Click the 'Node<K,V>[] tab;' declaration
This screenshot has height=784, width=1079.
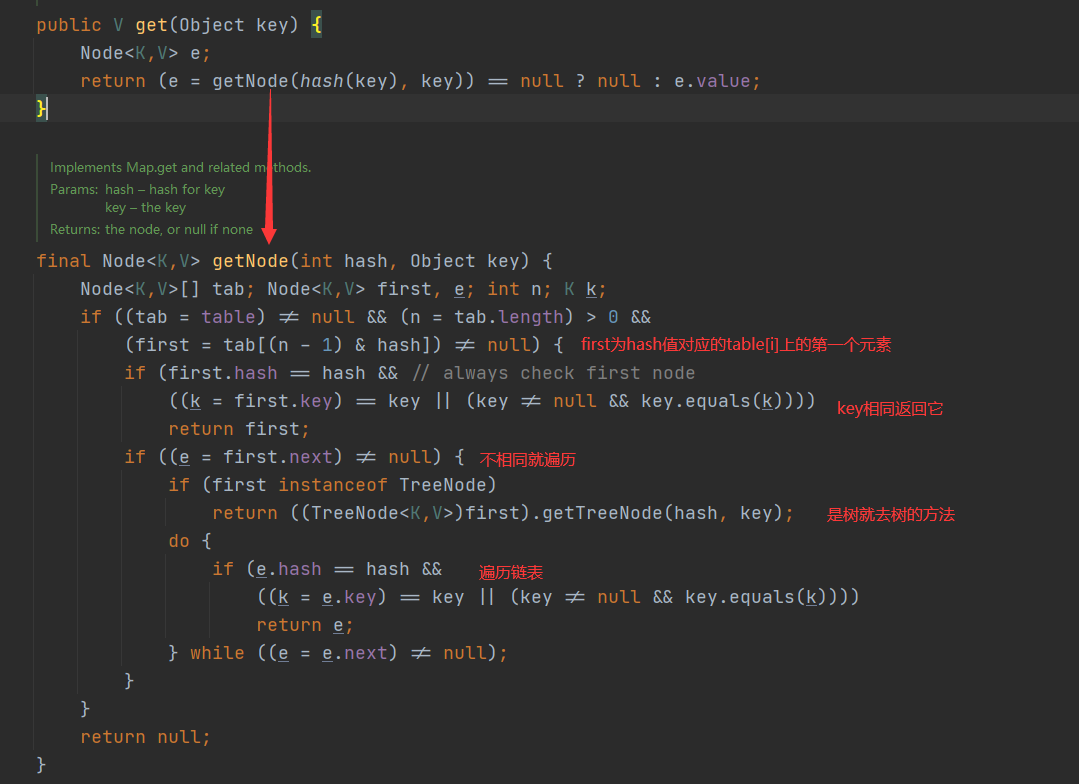[167, 290]
